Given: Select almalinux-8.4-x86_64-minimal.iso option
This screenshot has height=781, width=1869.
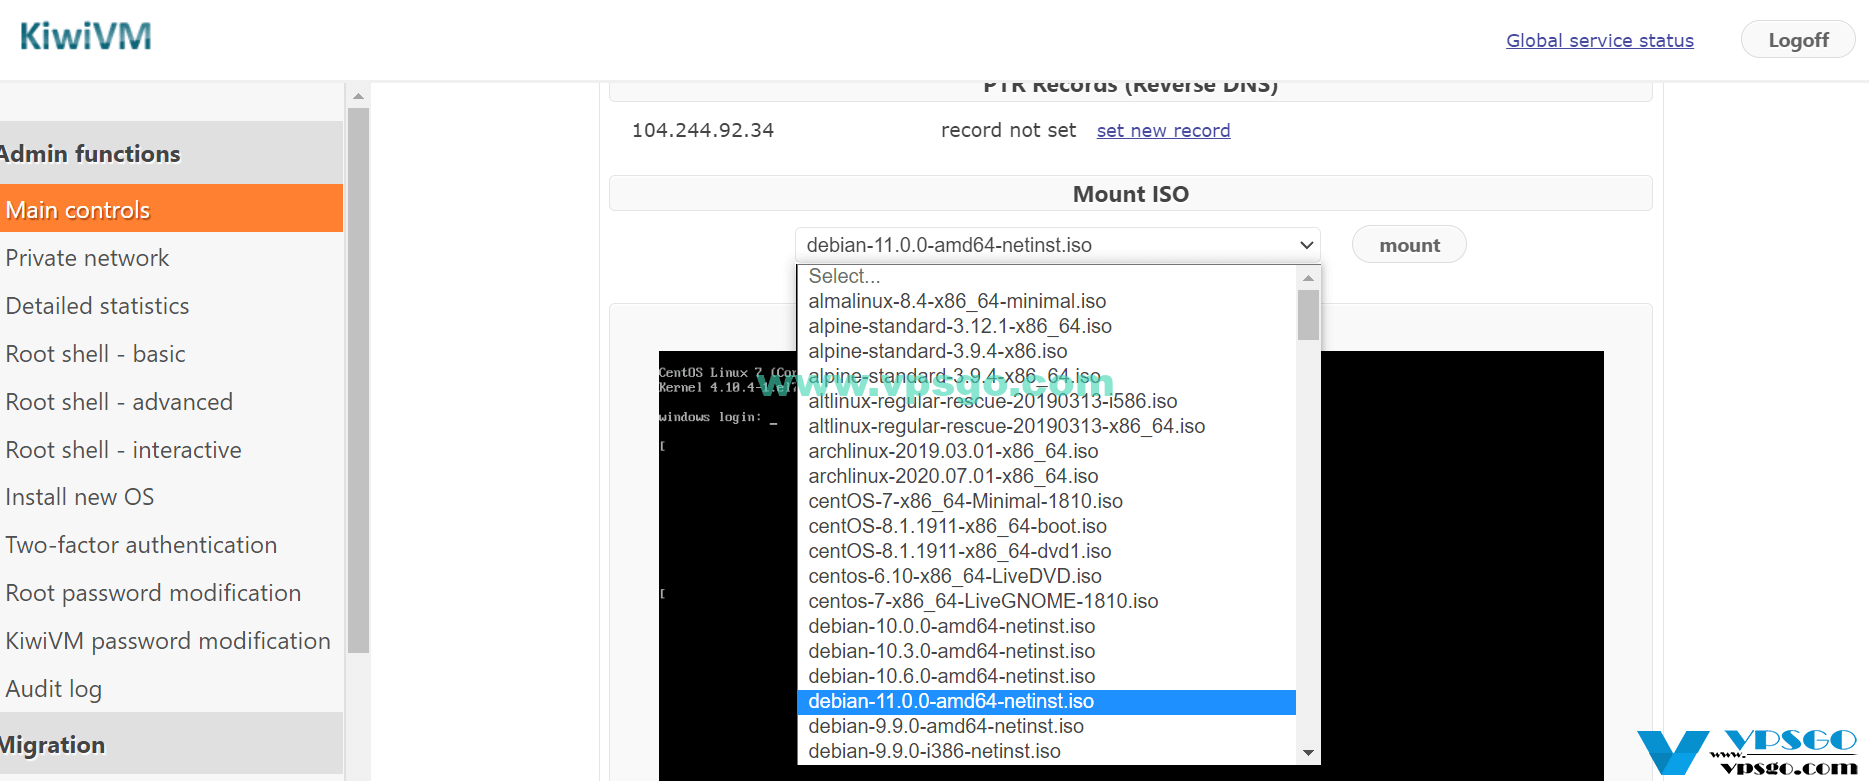Looking at the screenshot, I should 1047,301.
